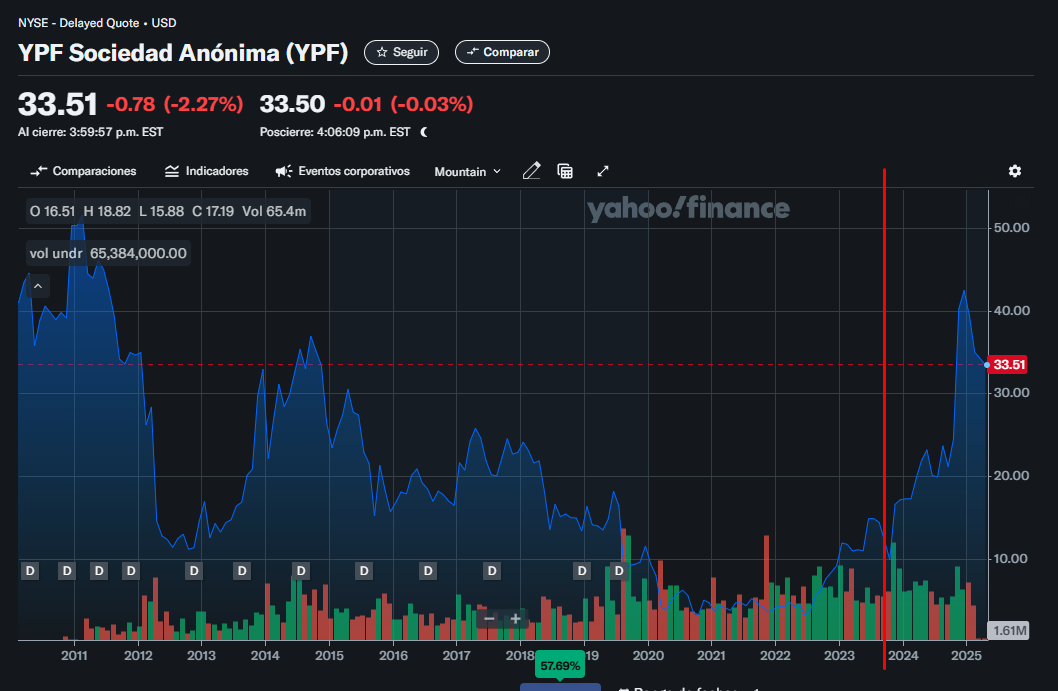The width and height of the screenshot is (1058, 691).
Task: Open the Indicadores menu
Action: click(206, 171)
